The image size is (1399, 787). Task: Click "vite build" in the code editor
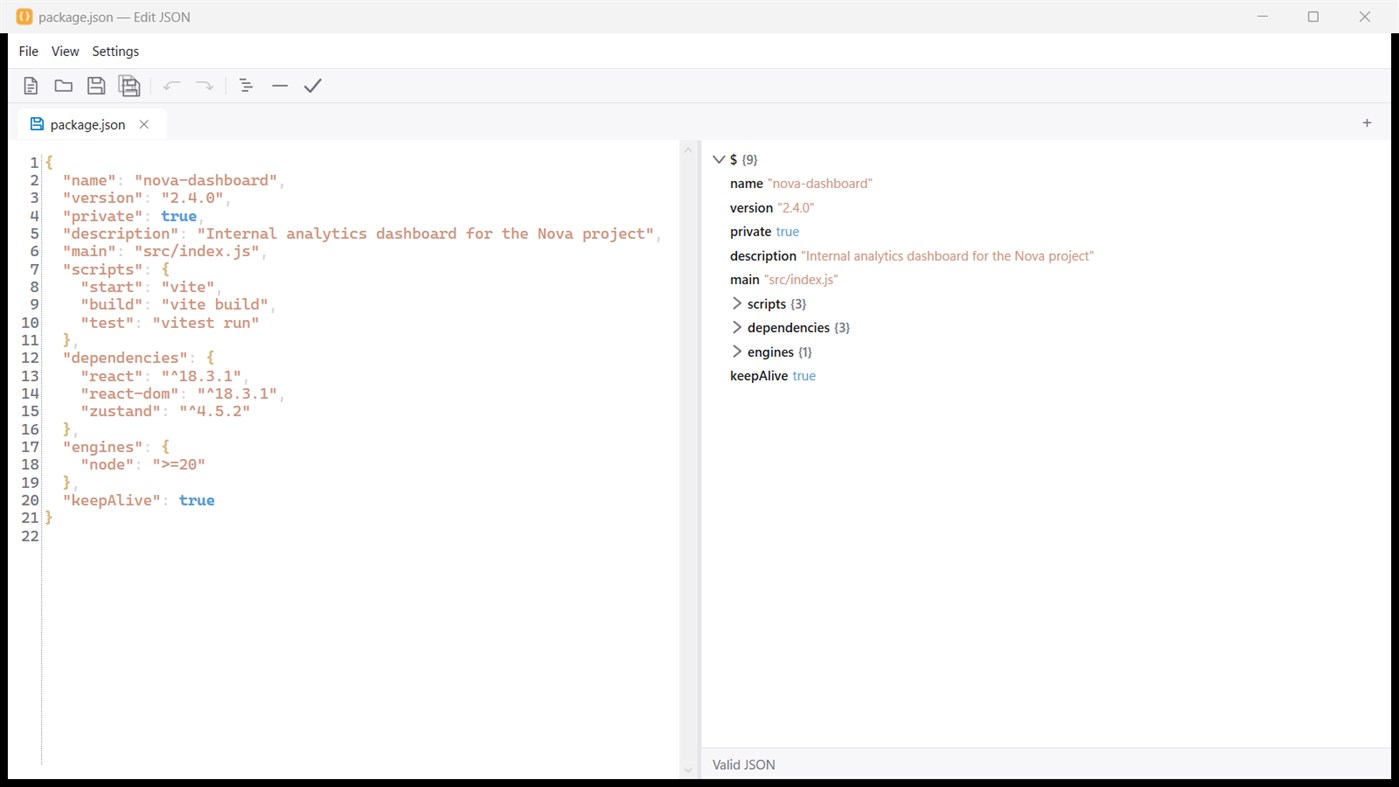click(215, 305)
